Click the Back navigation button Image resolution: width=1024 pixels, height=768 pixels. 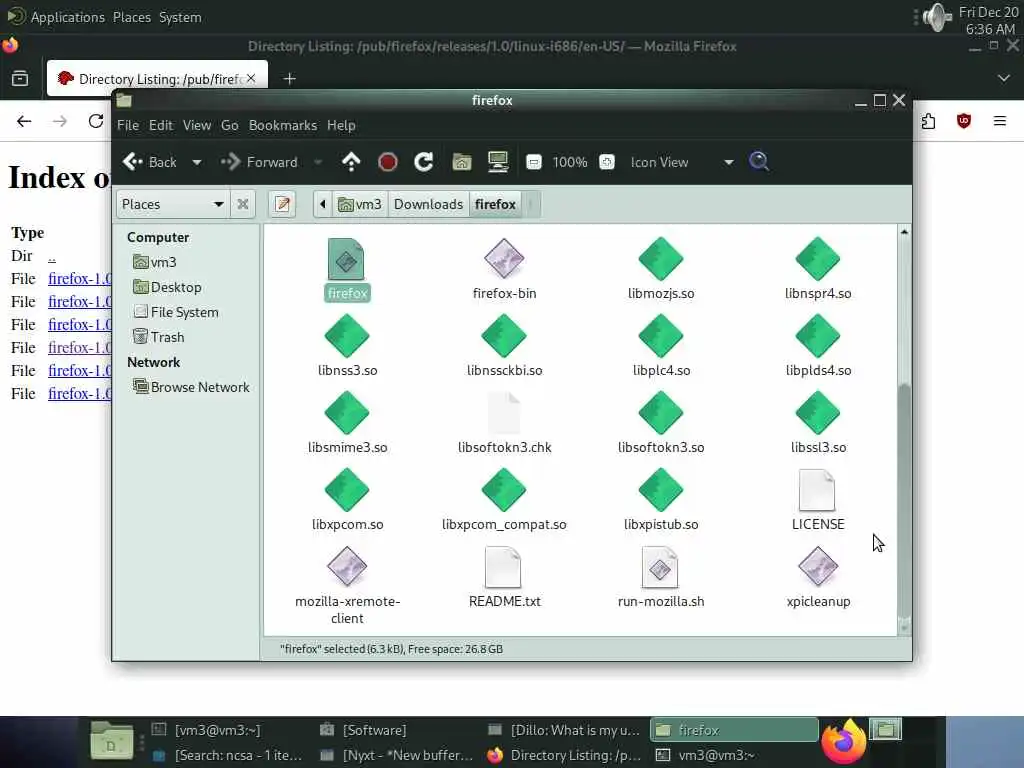(x=150, y=162)
